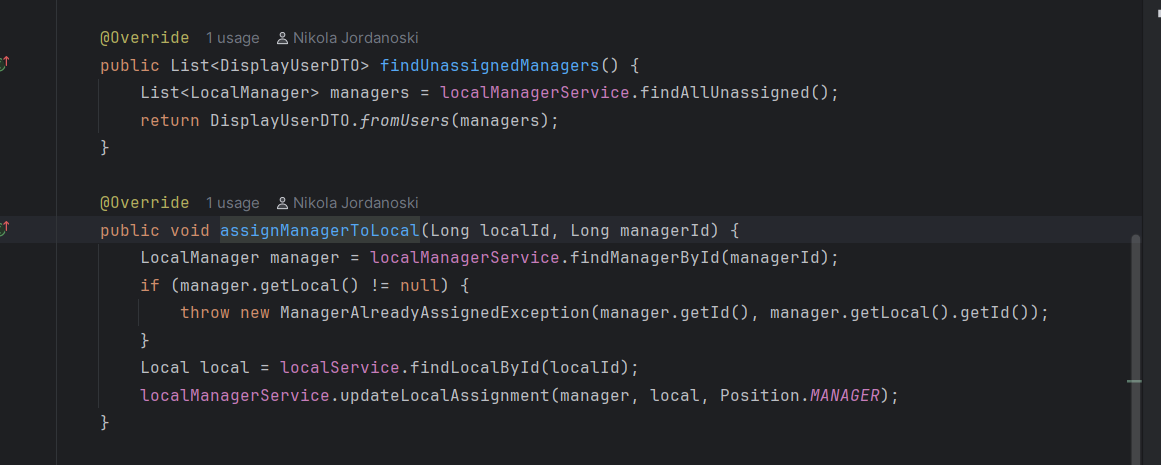1161x465 pixels.
Task: Click the implements gutter icon beside assignManagerToLocal
Action: (x=4, y=230)
